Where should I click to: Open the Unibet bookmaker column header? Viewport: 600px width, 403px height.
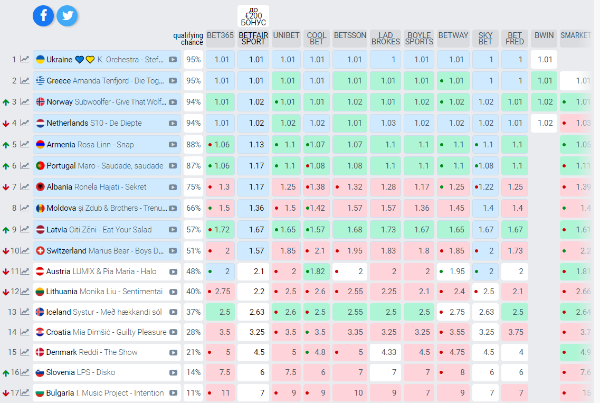(x=288, y=34)
